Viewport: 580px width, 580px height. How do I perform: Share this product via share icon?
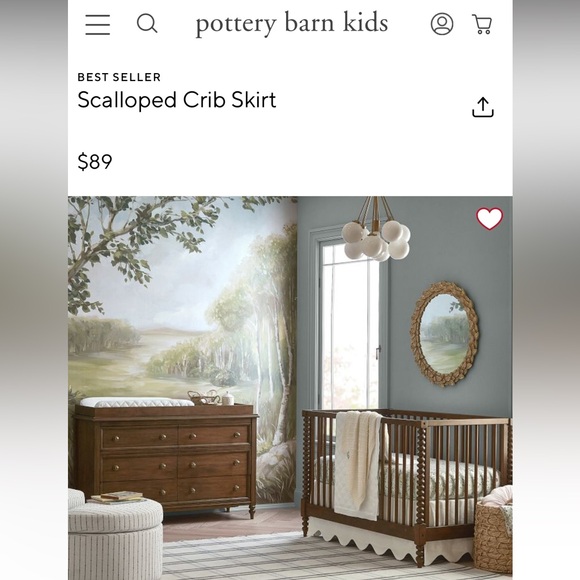(483, 107)
